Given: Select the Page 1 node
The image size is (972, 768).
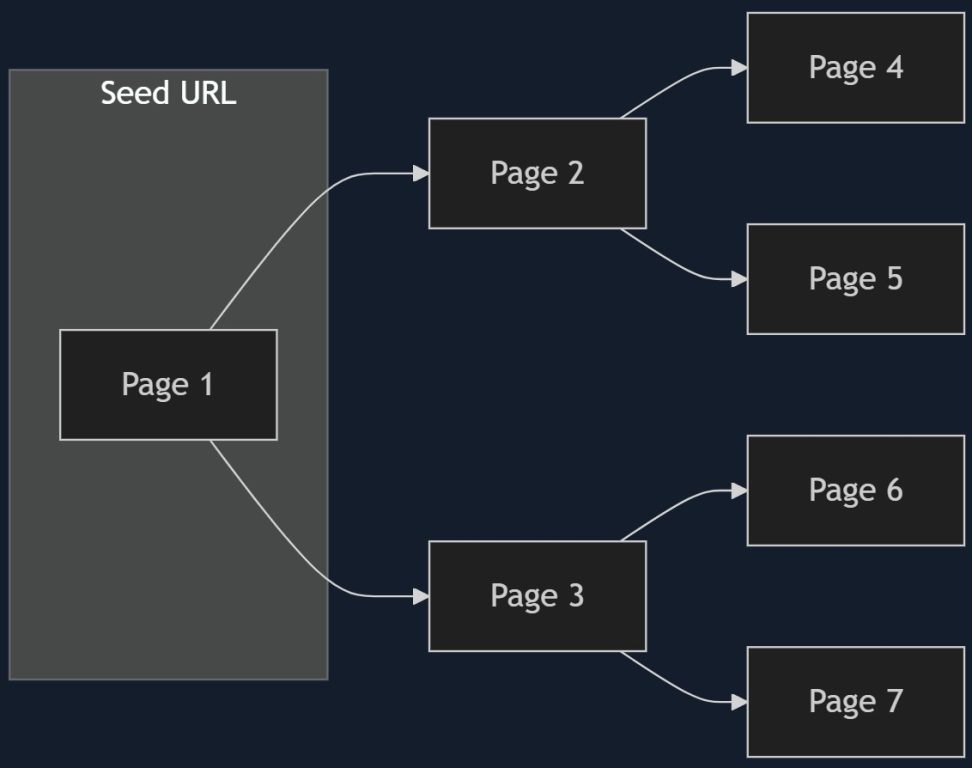Looking at the screenshot, I should coord(168,385).
